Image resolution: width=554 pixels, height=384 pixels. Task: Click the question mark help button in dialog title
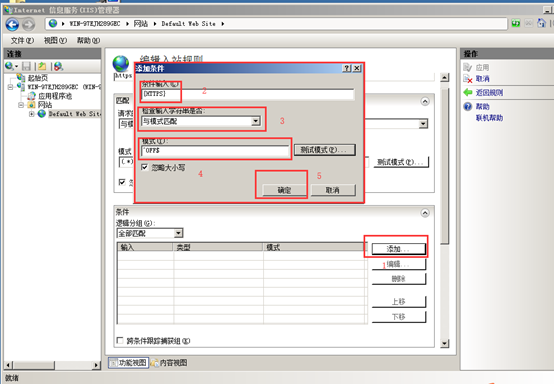point(347,68)
